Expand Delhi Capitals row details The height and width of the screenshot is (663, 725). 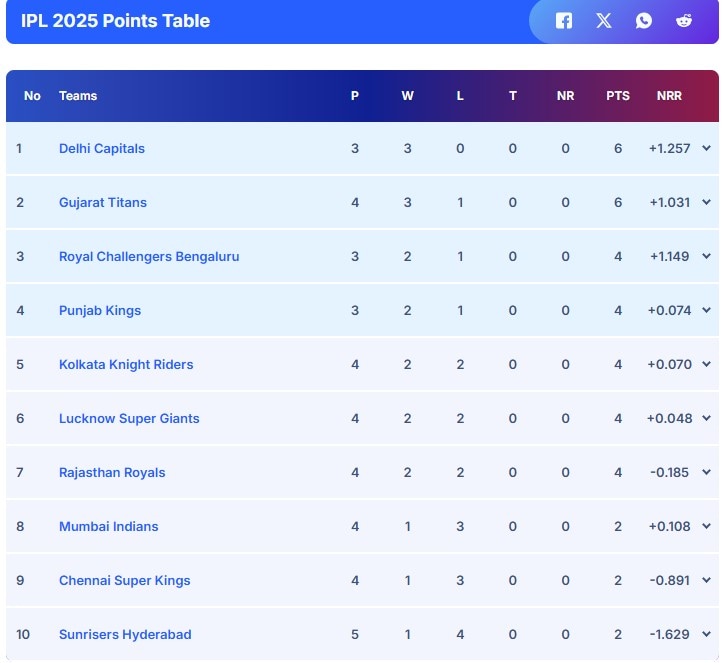pyautogui.click(x=706, y=149)
